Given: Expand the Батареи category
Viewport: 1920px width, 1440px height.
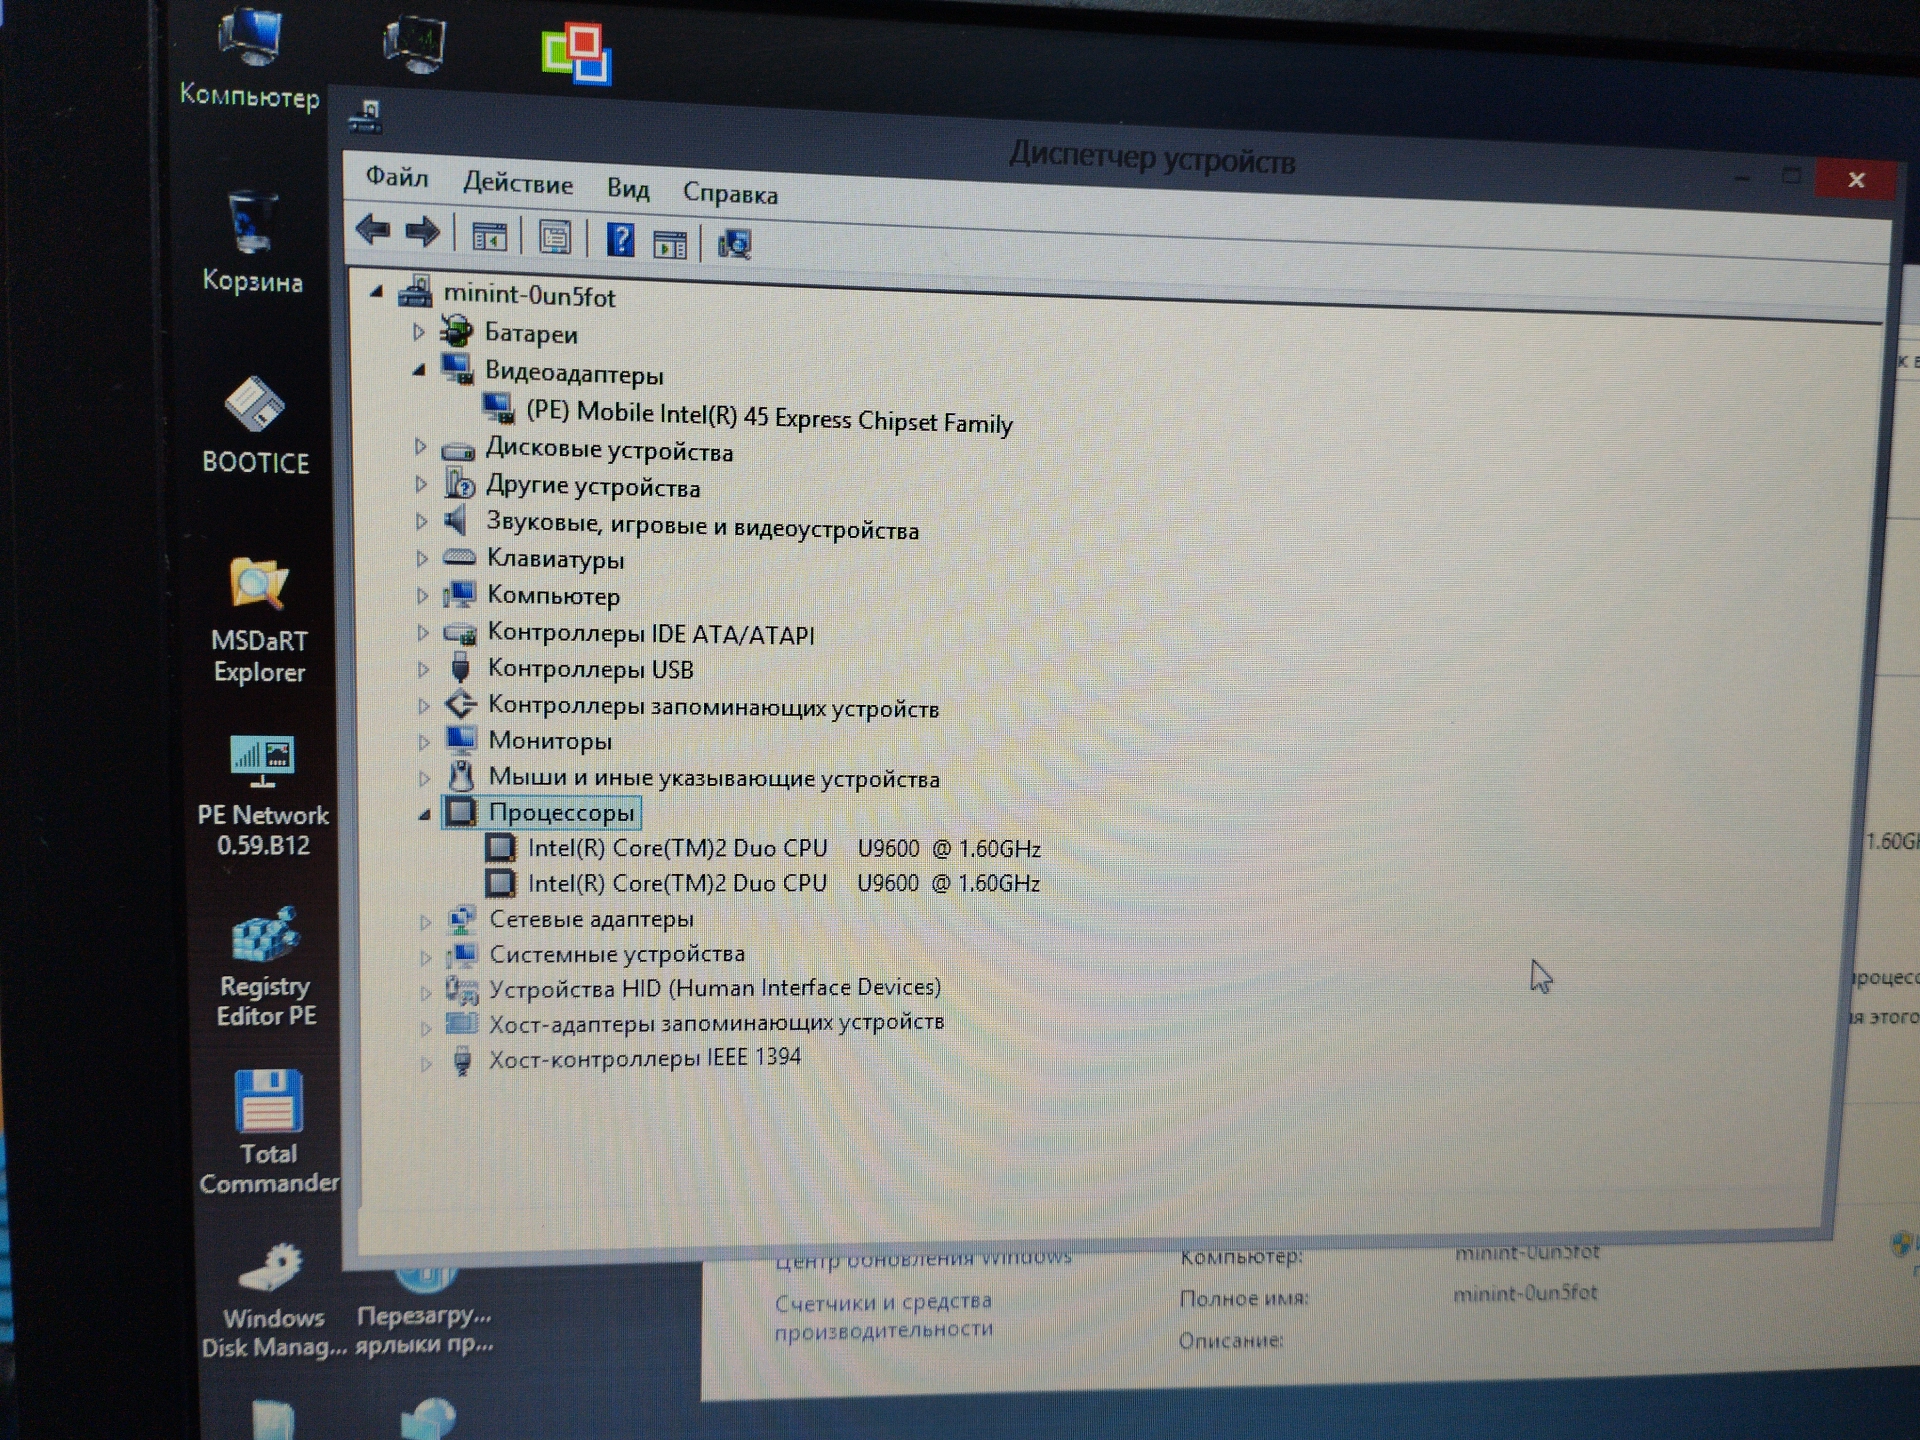Looking at the screenshot, I should coord(419,331).
